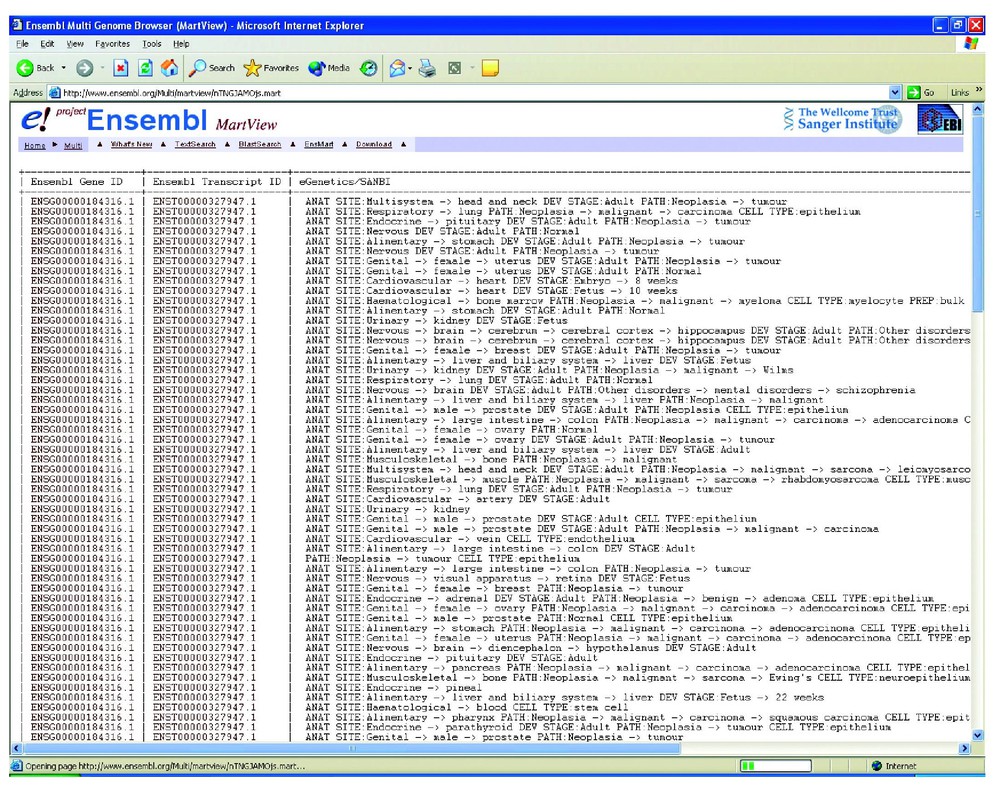Image resolution: width=1000 pixels, height=786 pixels.
Task: Follow the BlastSearch link
Action: [259, 145]
